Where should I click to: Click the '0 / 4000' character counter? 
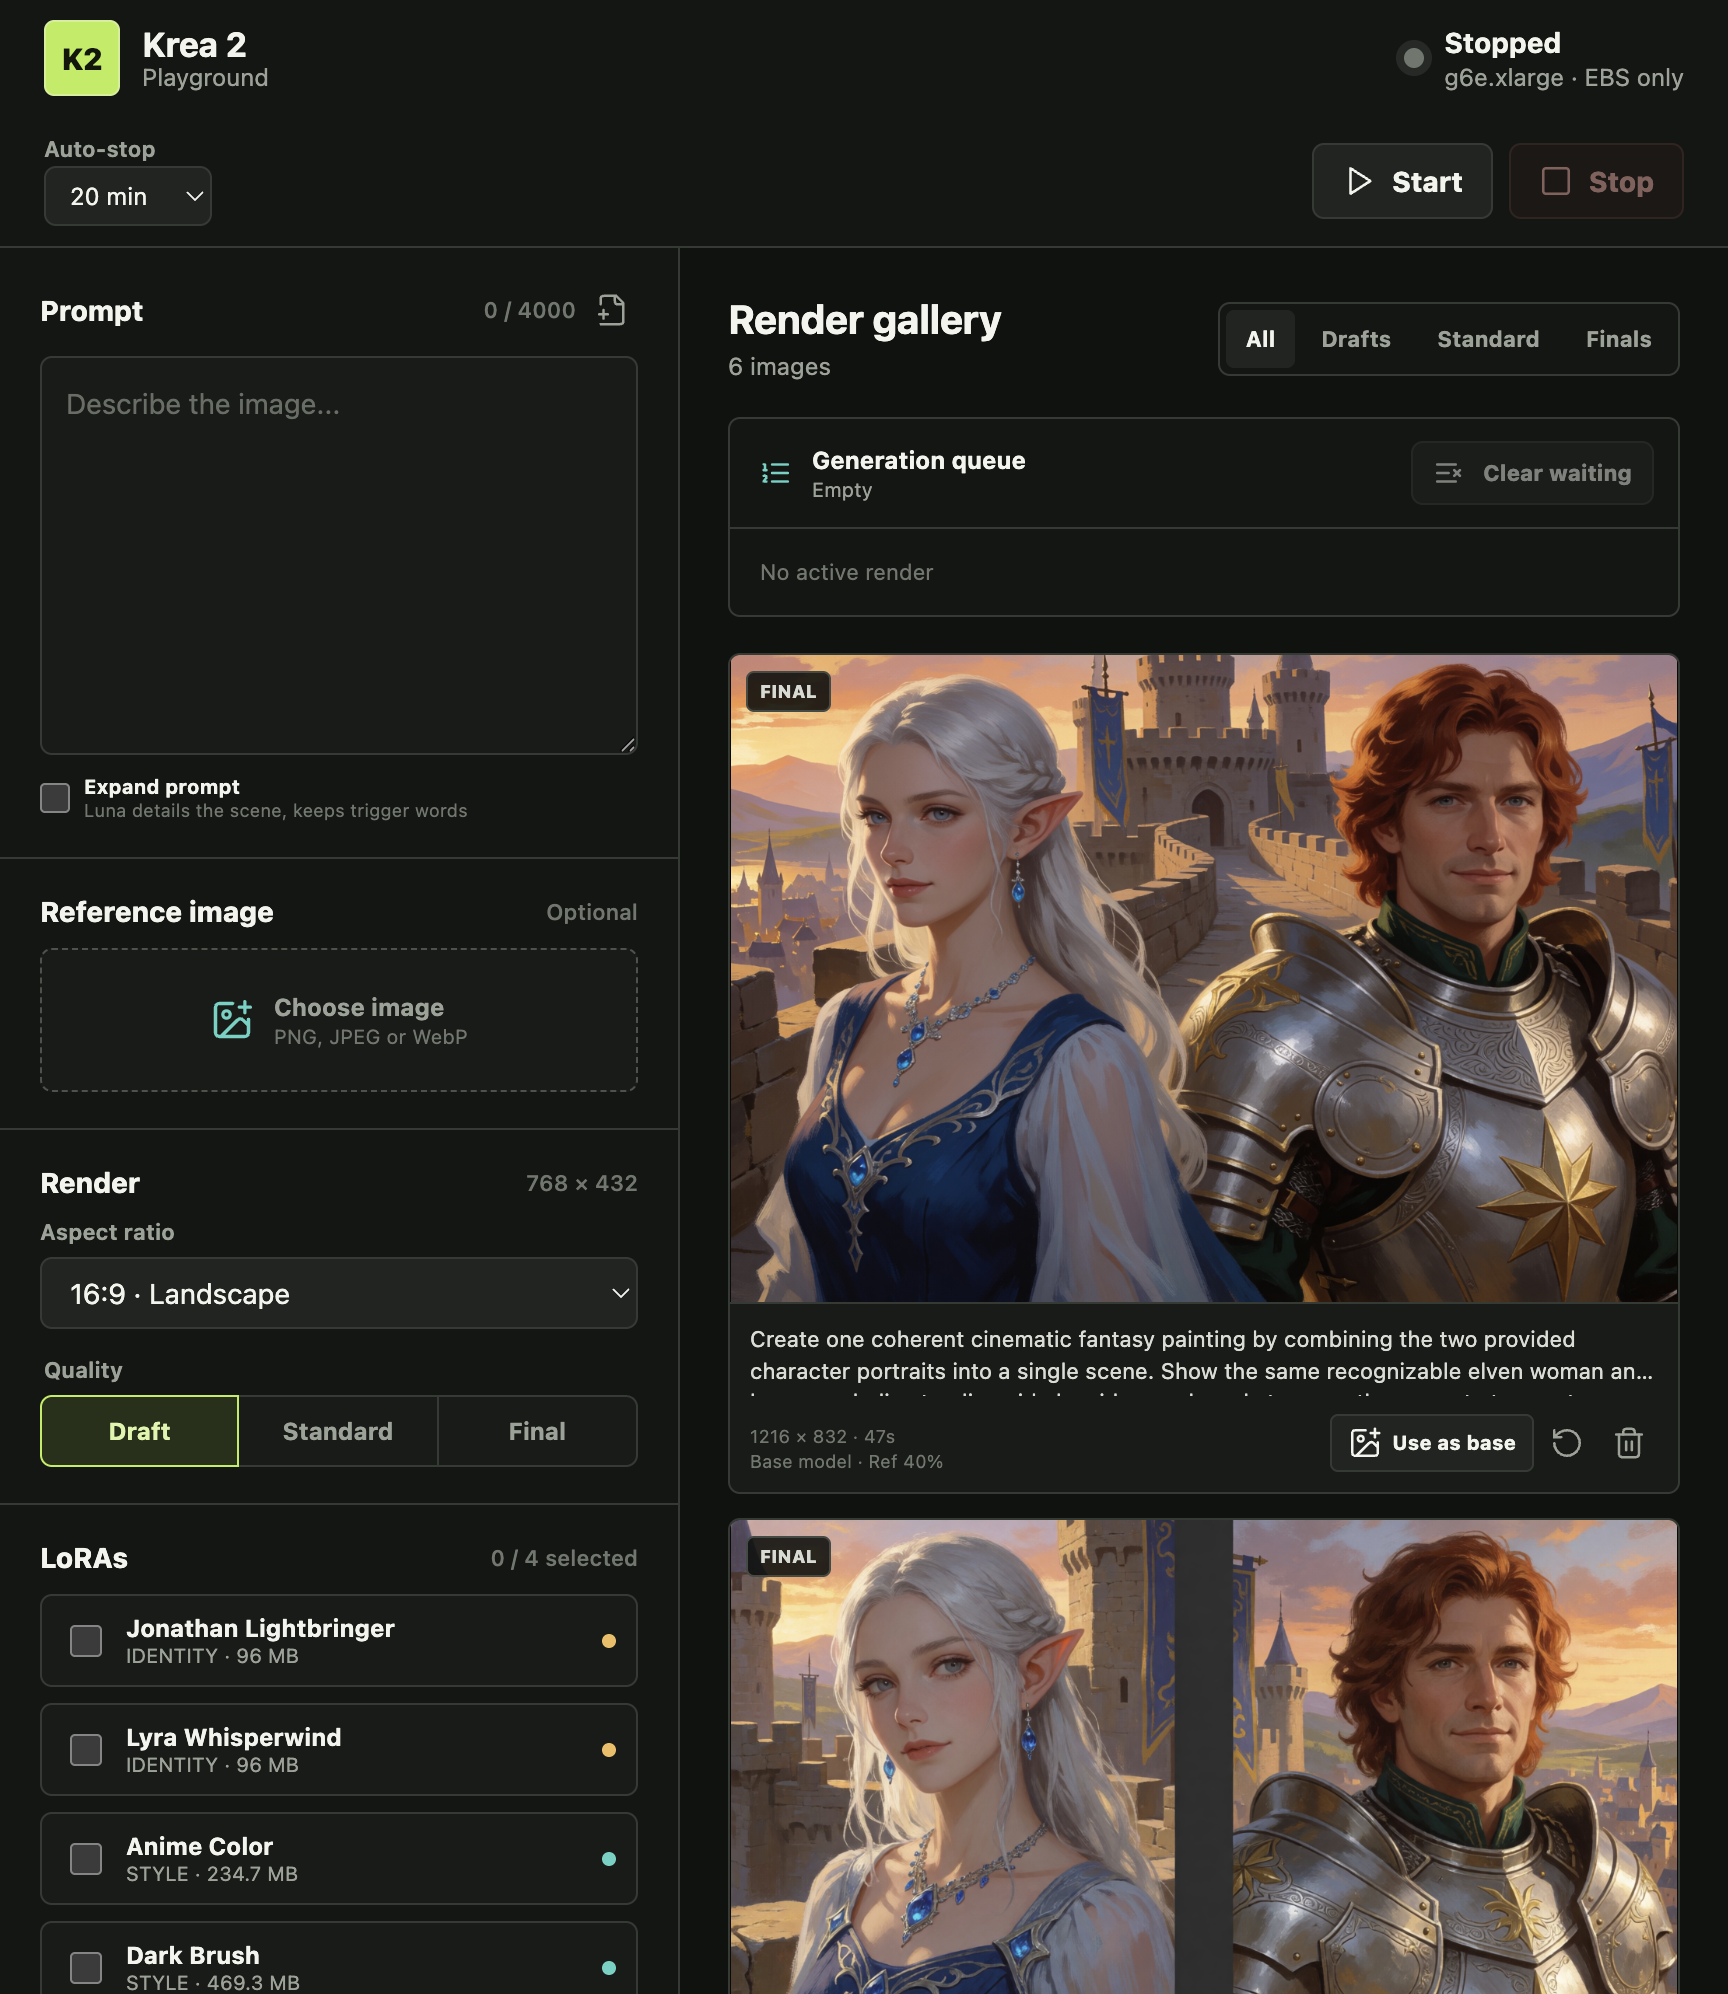(x=529, y=311)
